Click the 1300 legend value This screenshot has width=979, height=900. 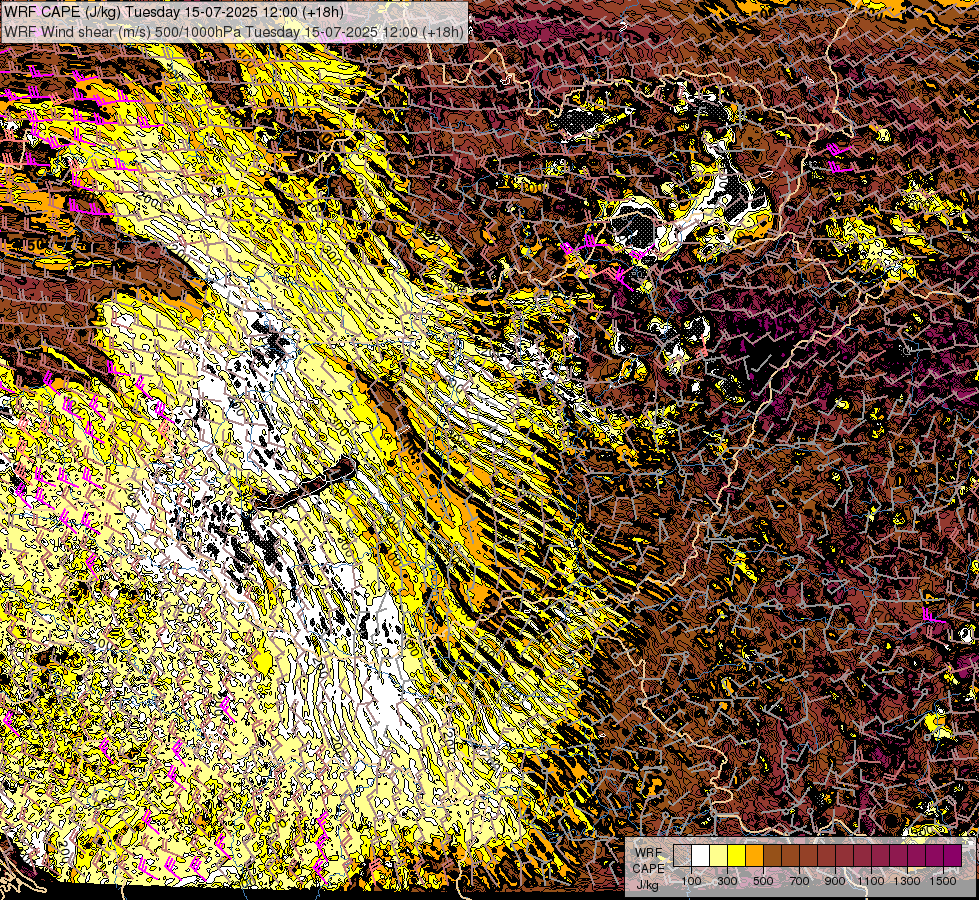pos(907,881)
